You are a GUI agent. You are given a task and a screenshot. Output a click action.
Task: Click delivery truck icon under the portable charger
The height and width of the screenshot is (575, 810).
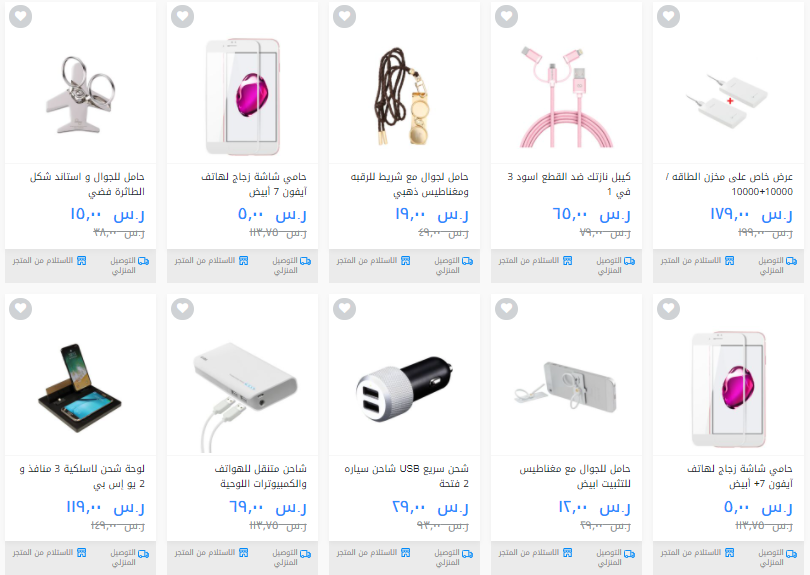tap(306, 554)
